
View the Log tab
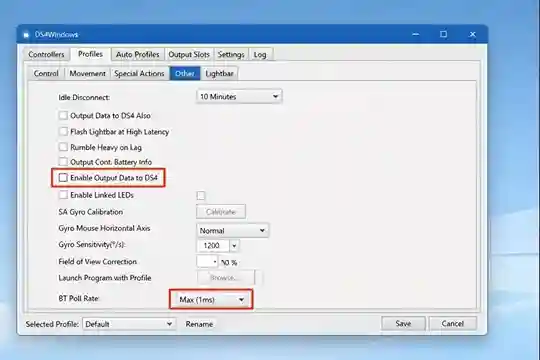pos(260,54)
